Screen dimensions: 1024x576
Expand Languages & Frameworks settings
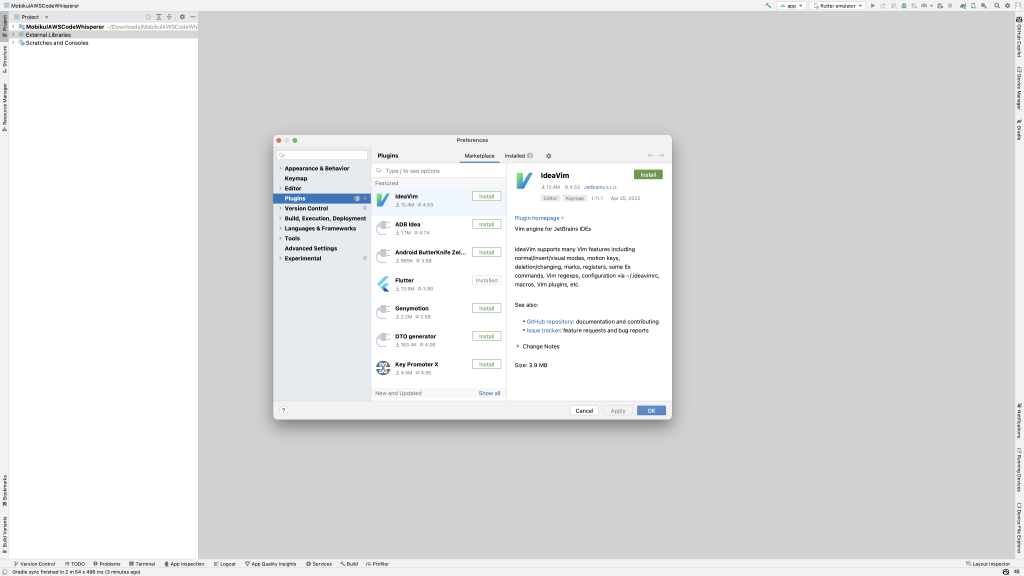pyautogui.click(x=281, y=229)
